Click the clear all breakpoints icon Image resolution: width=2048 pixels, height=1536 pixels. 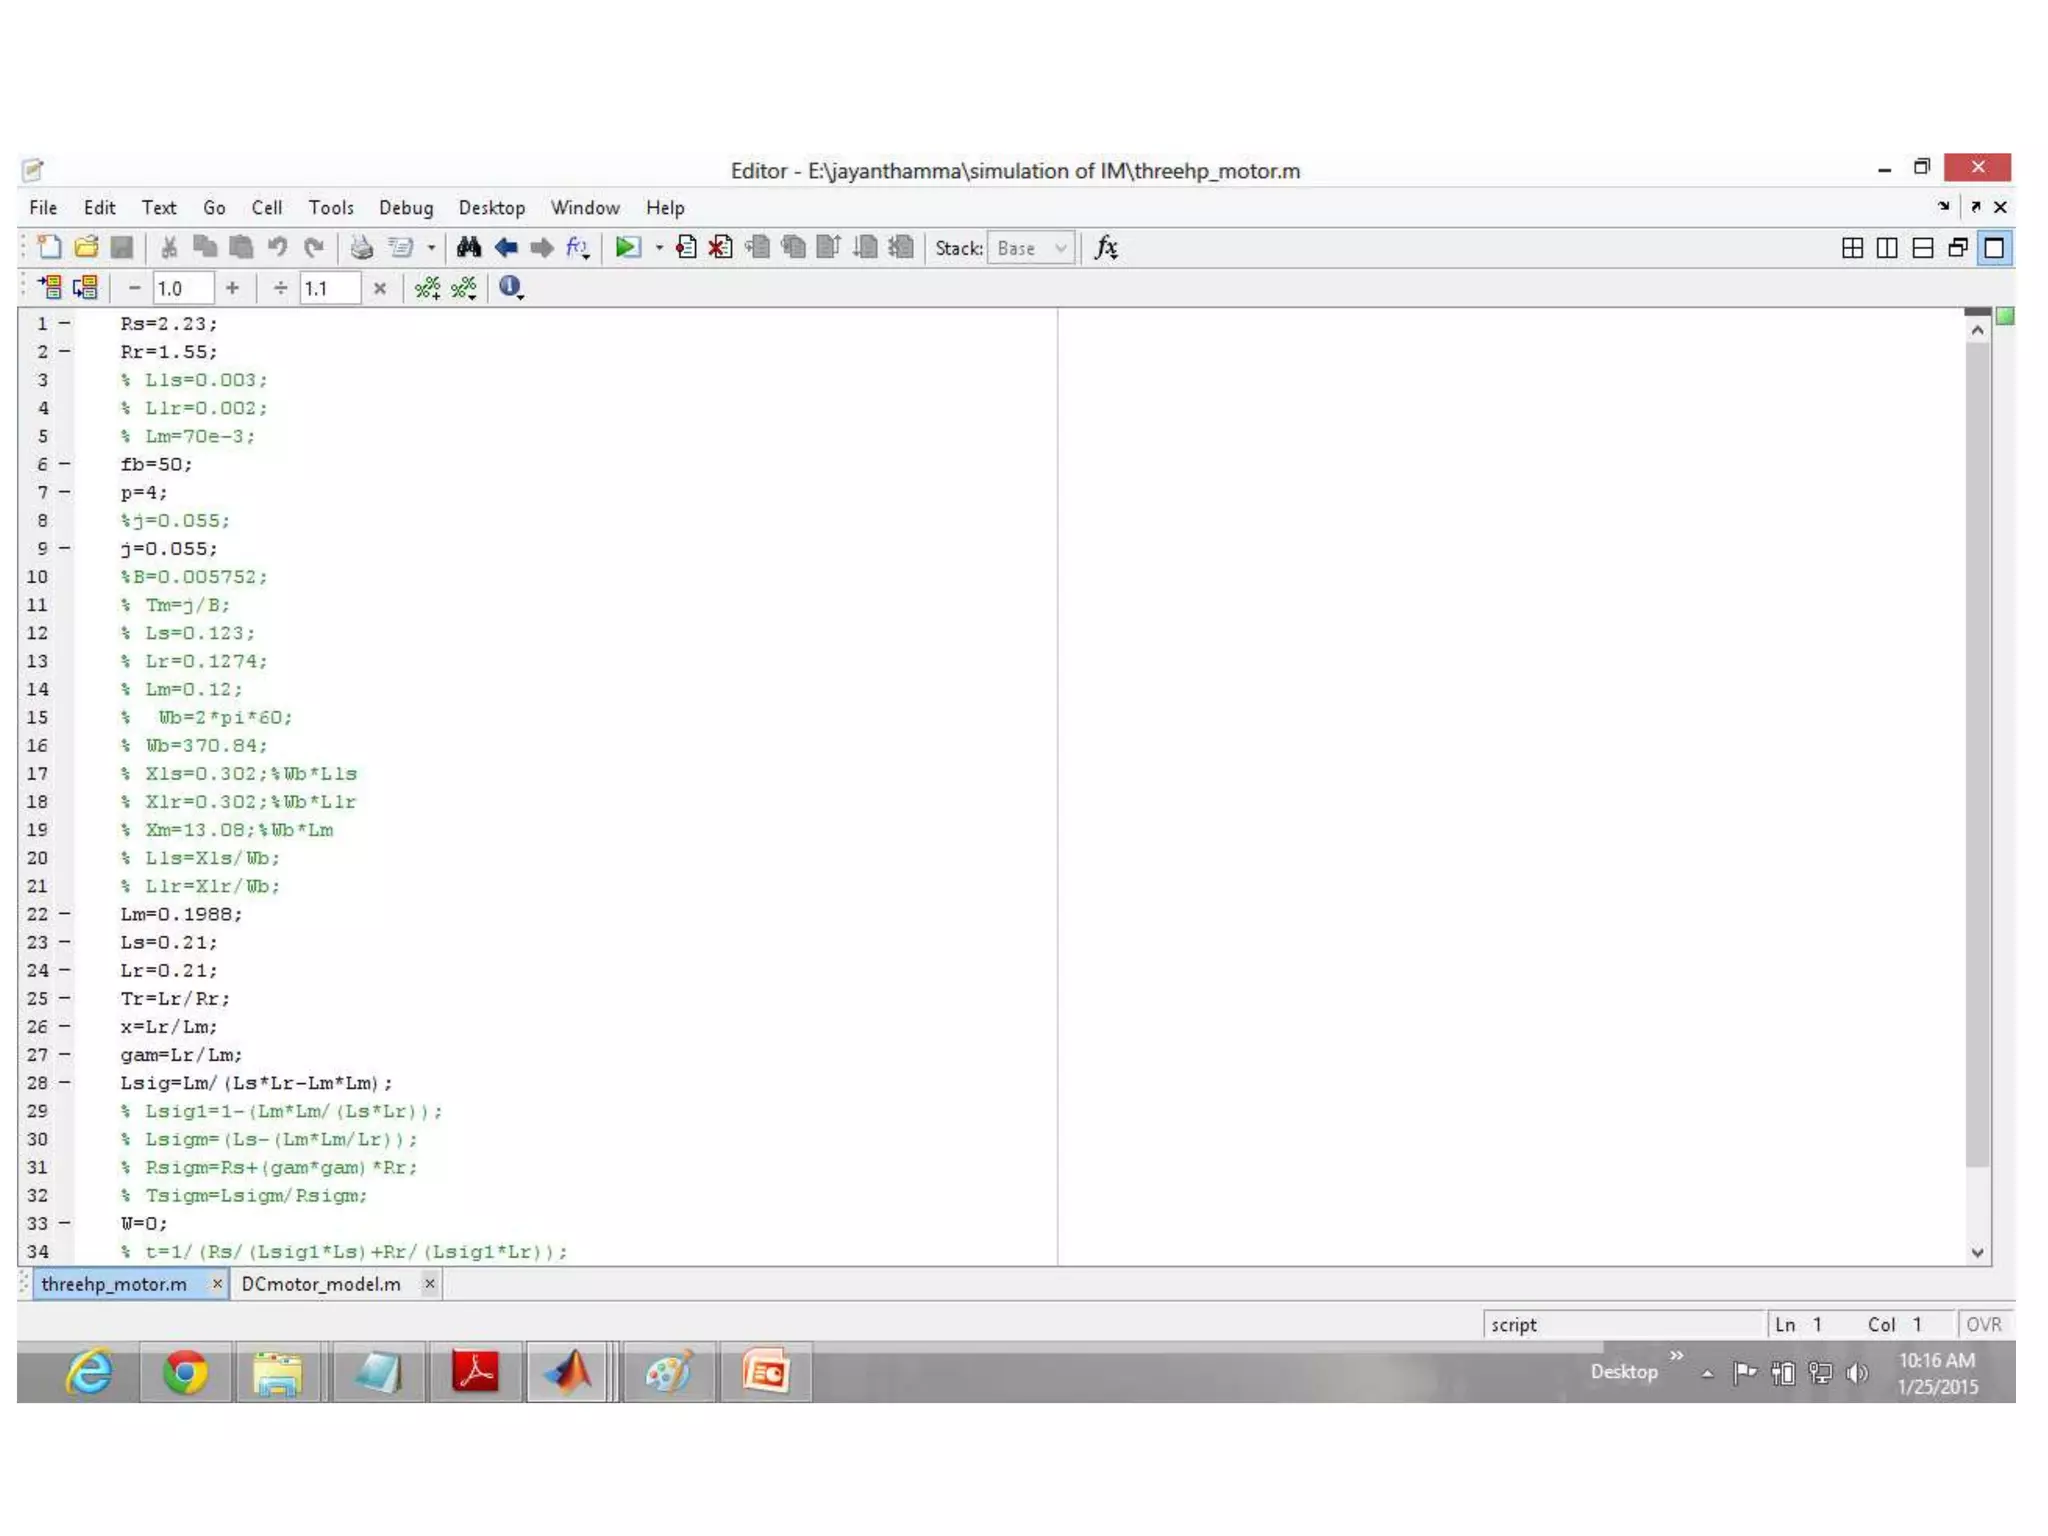coord(720,248)
